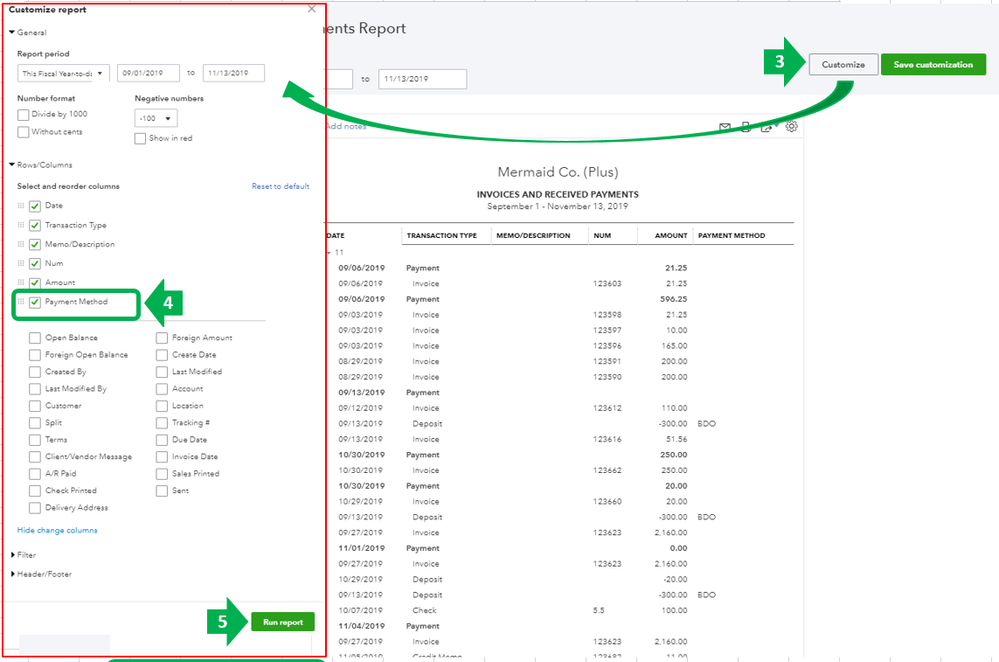This screenshot has width=999, height=662.
Task: Uncheck the Amount column checkbox
Action: click(x=35, y=283)
